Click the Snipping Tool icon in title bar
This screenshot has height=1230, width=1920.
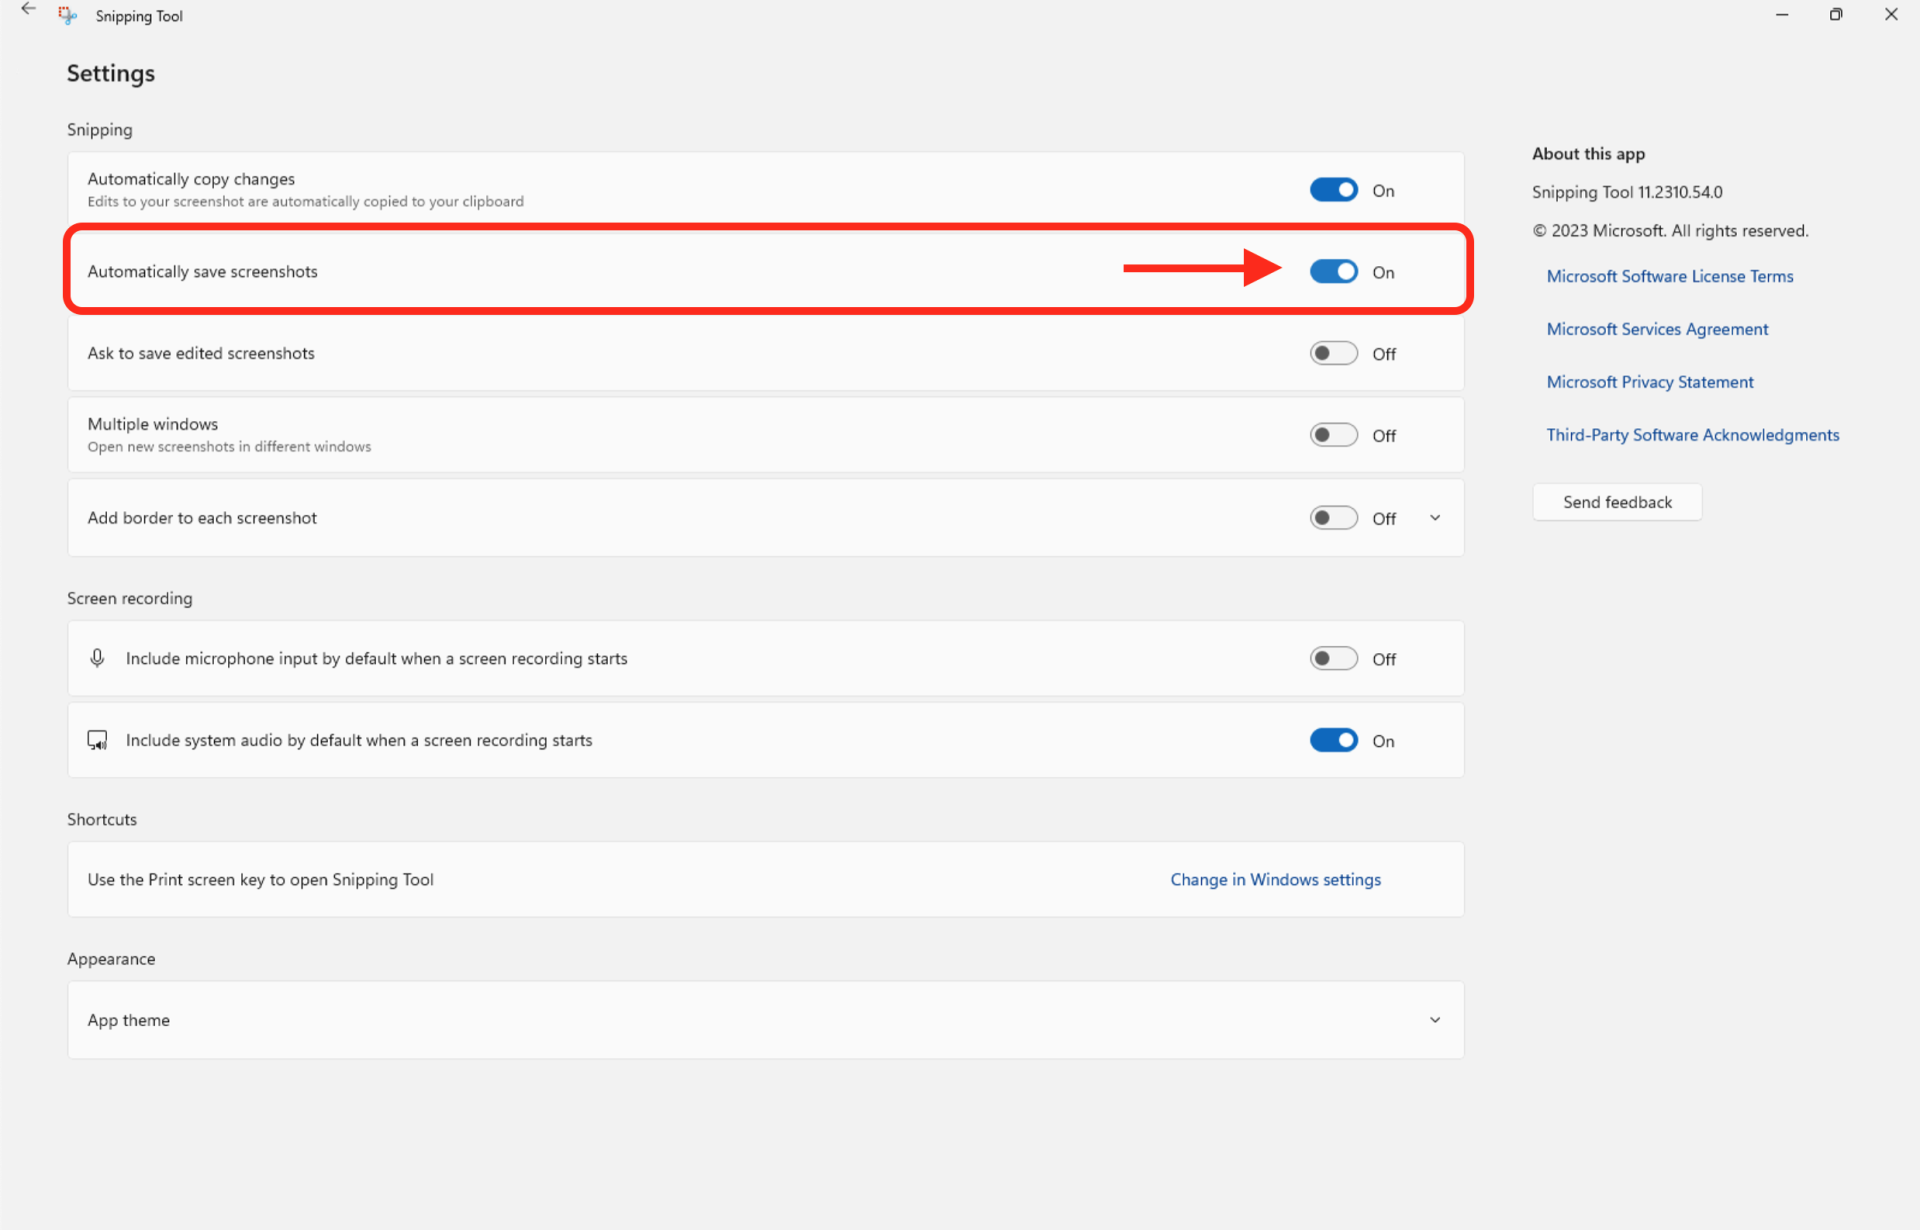[66, 15]
